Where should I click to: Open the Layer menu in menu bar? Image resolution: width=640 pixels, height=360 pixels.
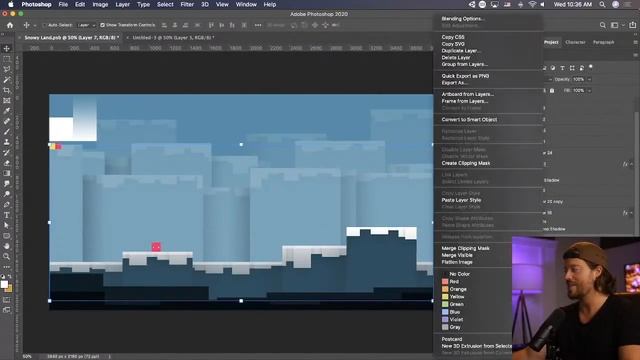tap(122, 4)
